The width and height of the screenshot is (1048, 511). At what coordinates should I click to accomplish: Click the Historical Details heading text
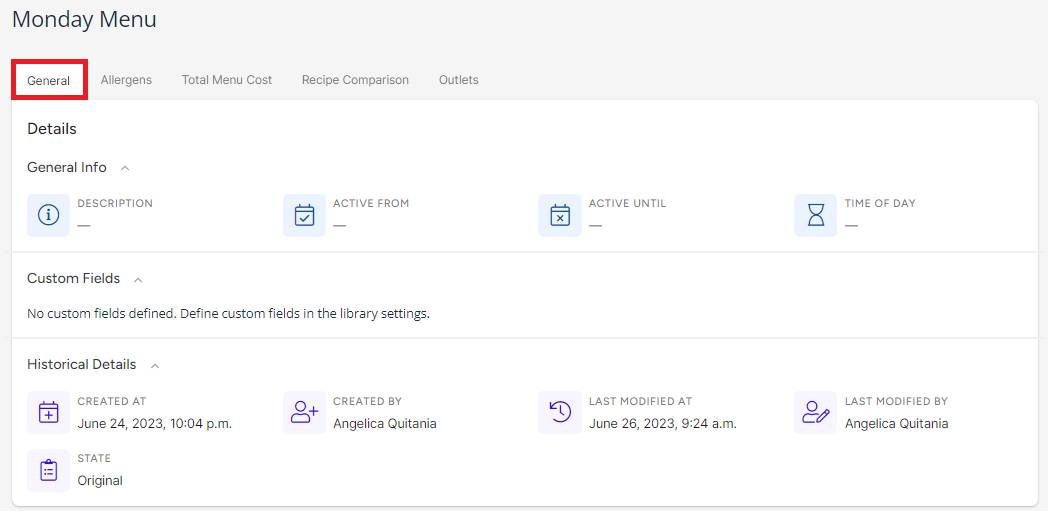pos(82,365)
